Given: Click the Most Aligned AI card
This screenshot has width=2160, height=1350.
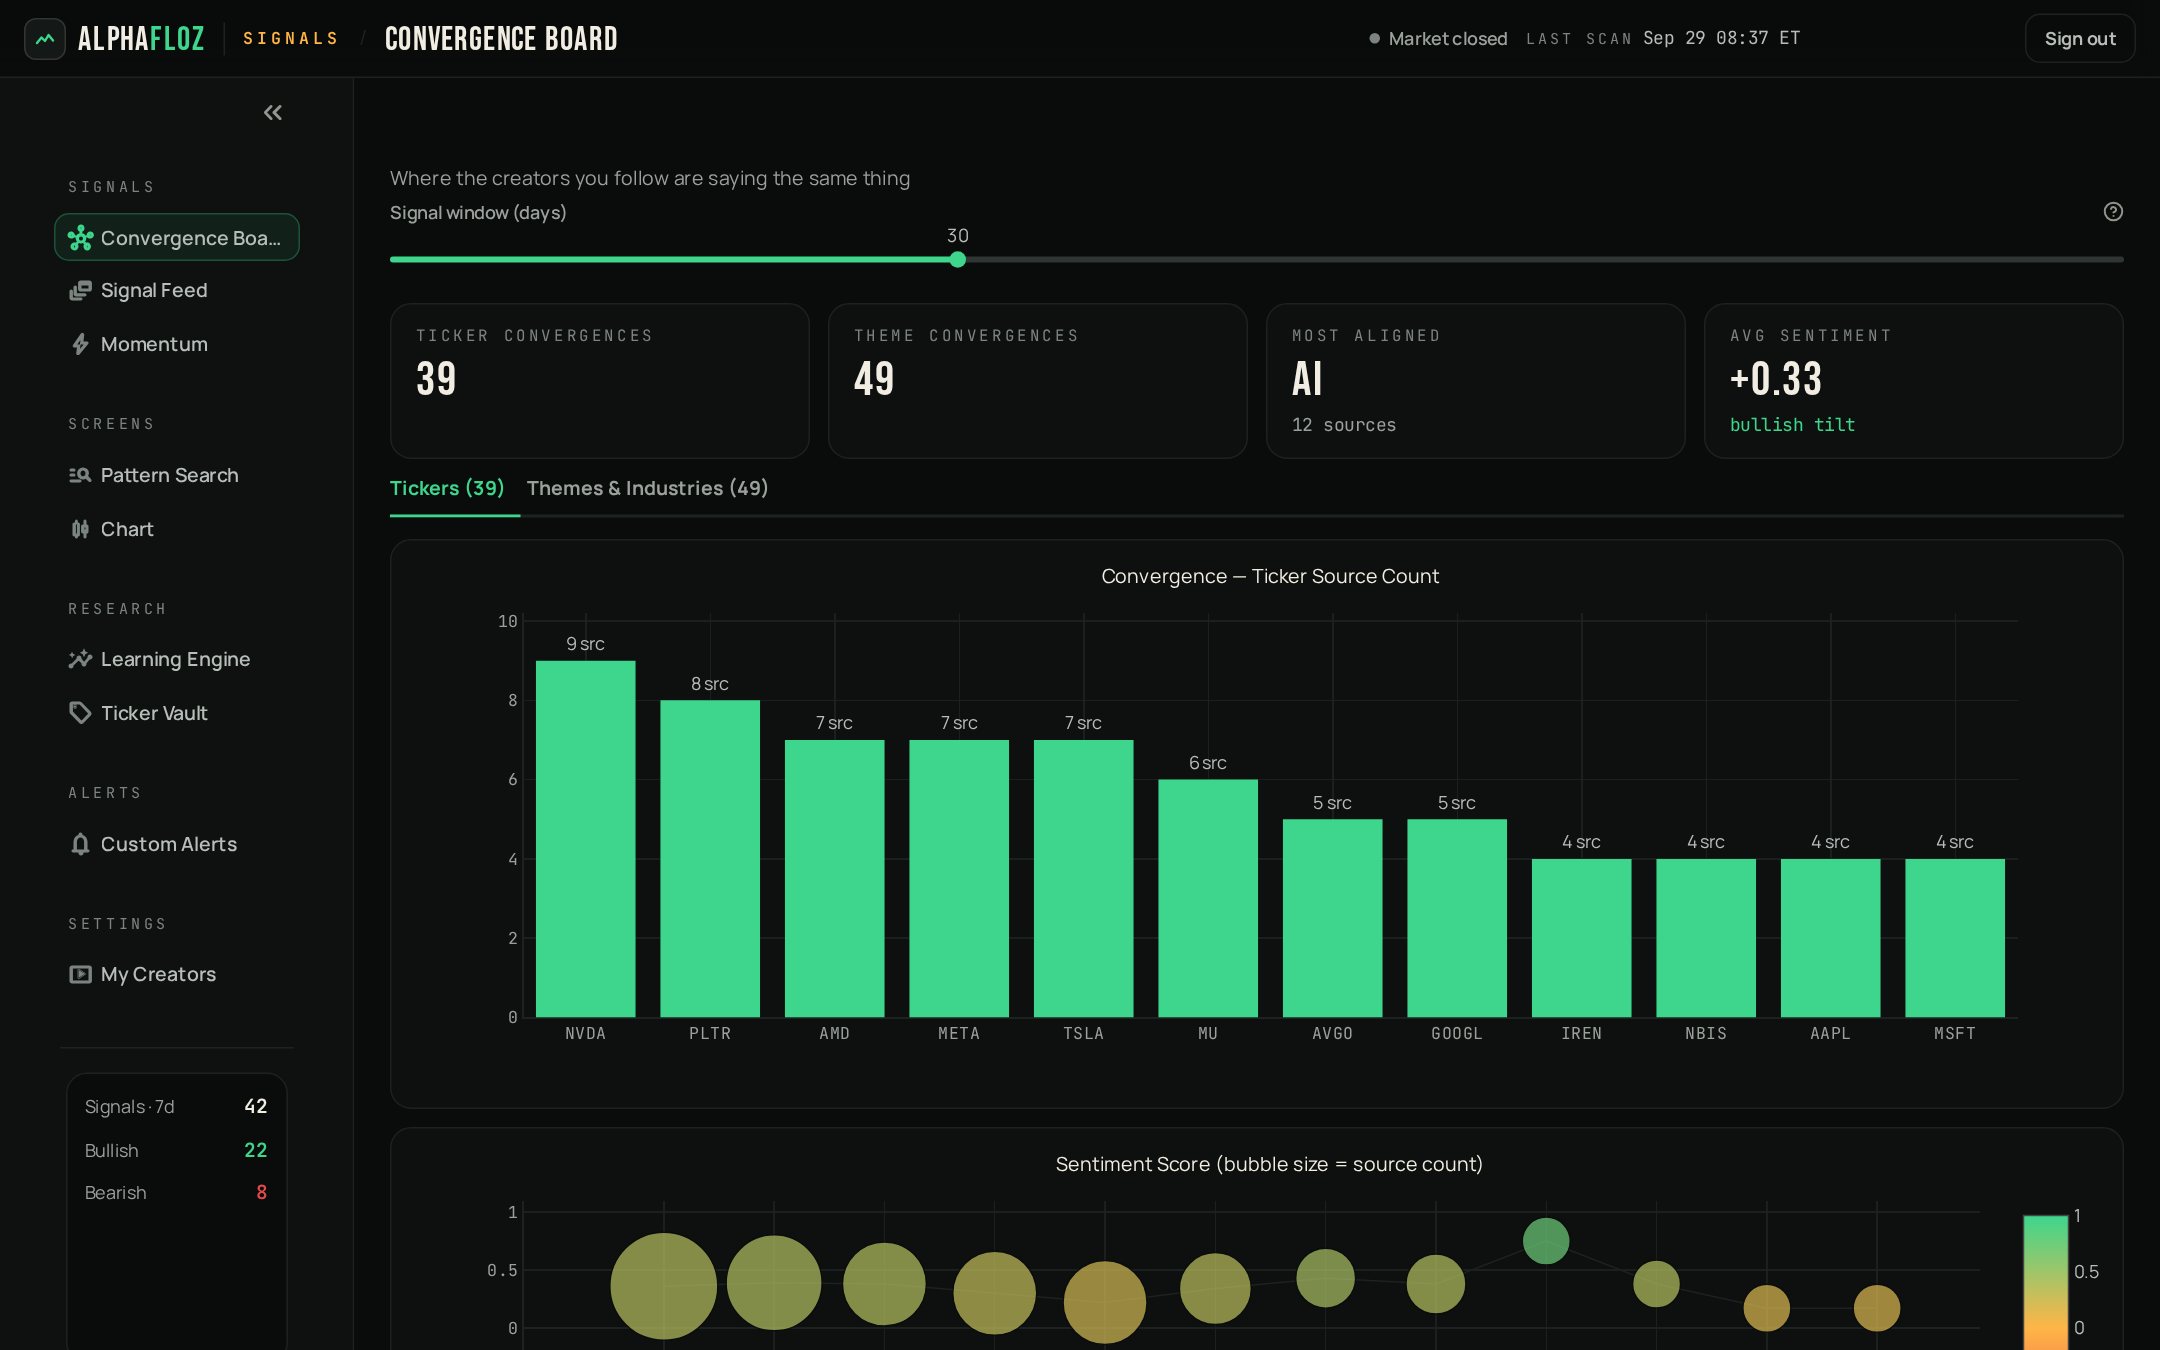Looking at the screenshot, I should [x=1476, y=381].
